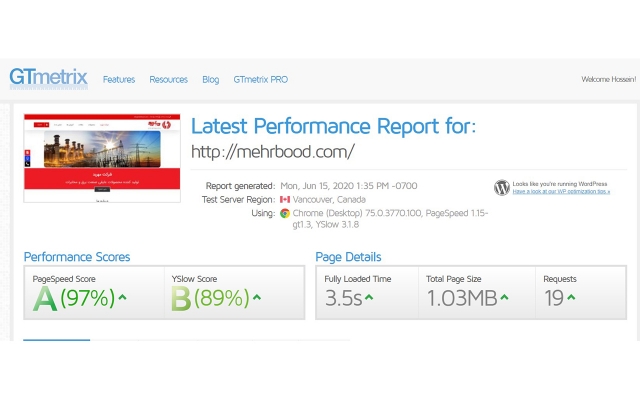Click the Total Page Size up arrow
This screenshot has height=400, width=640.
pos(504,297)
